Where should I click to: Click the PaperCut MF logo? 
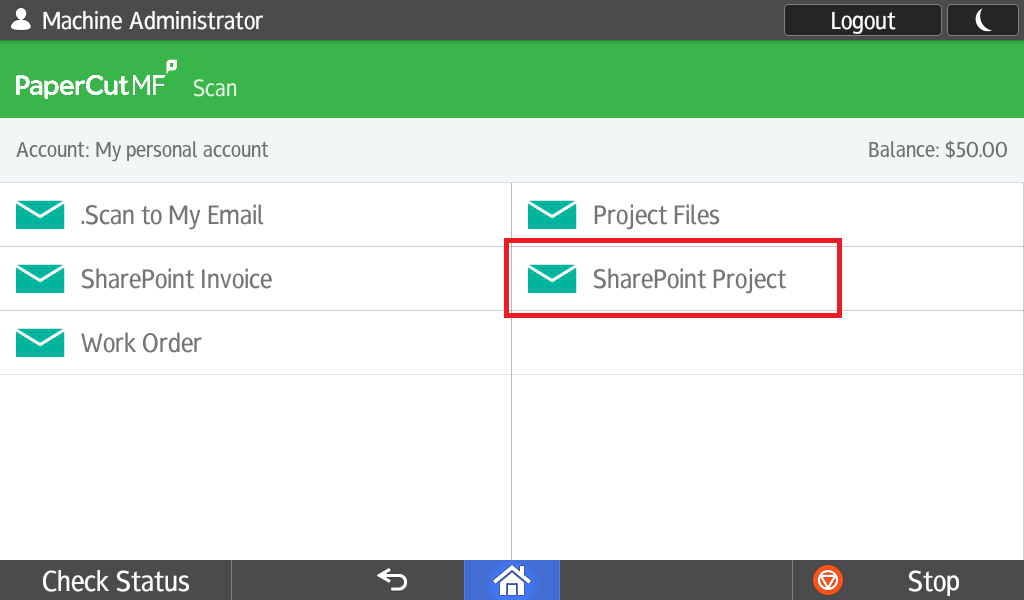click(96, 84)
